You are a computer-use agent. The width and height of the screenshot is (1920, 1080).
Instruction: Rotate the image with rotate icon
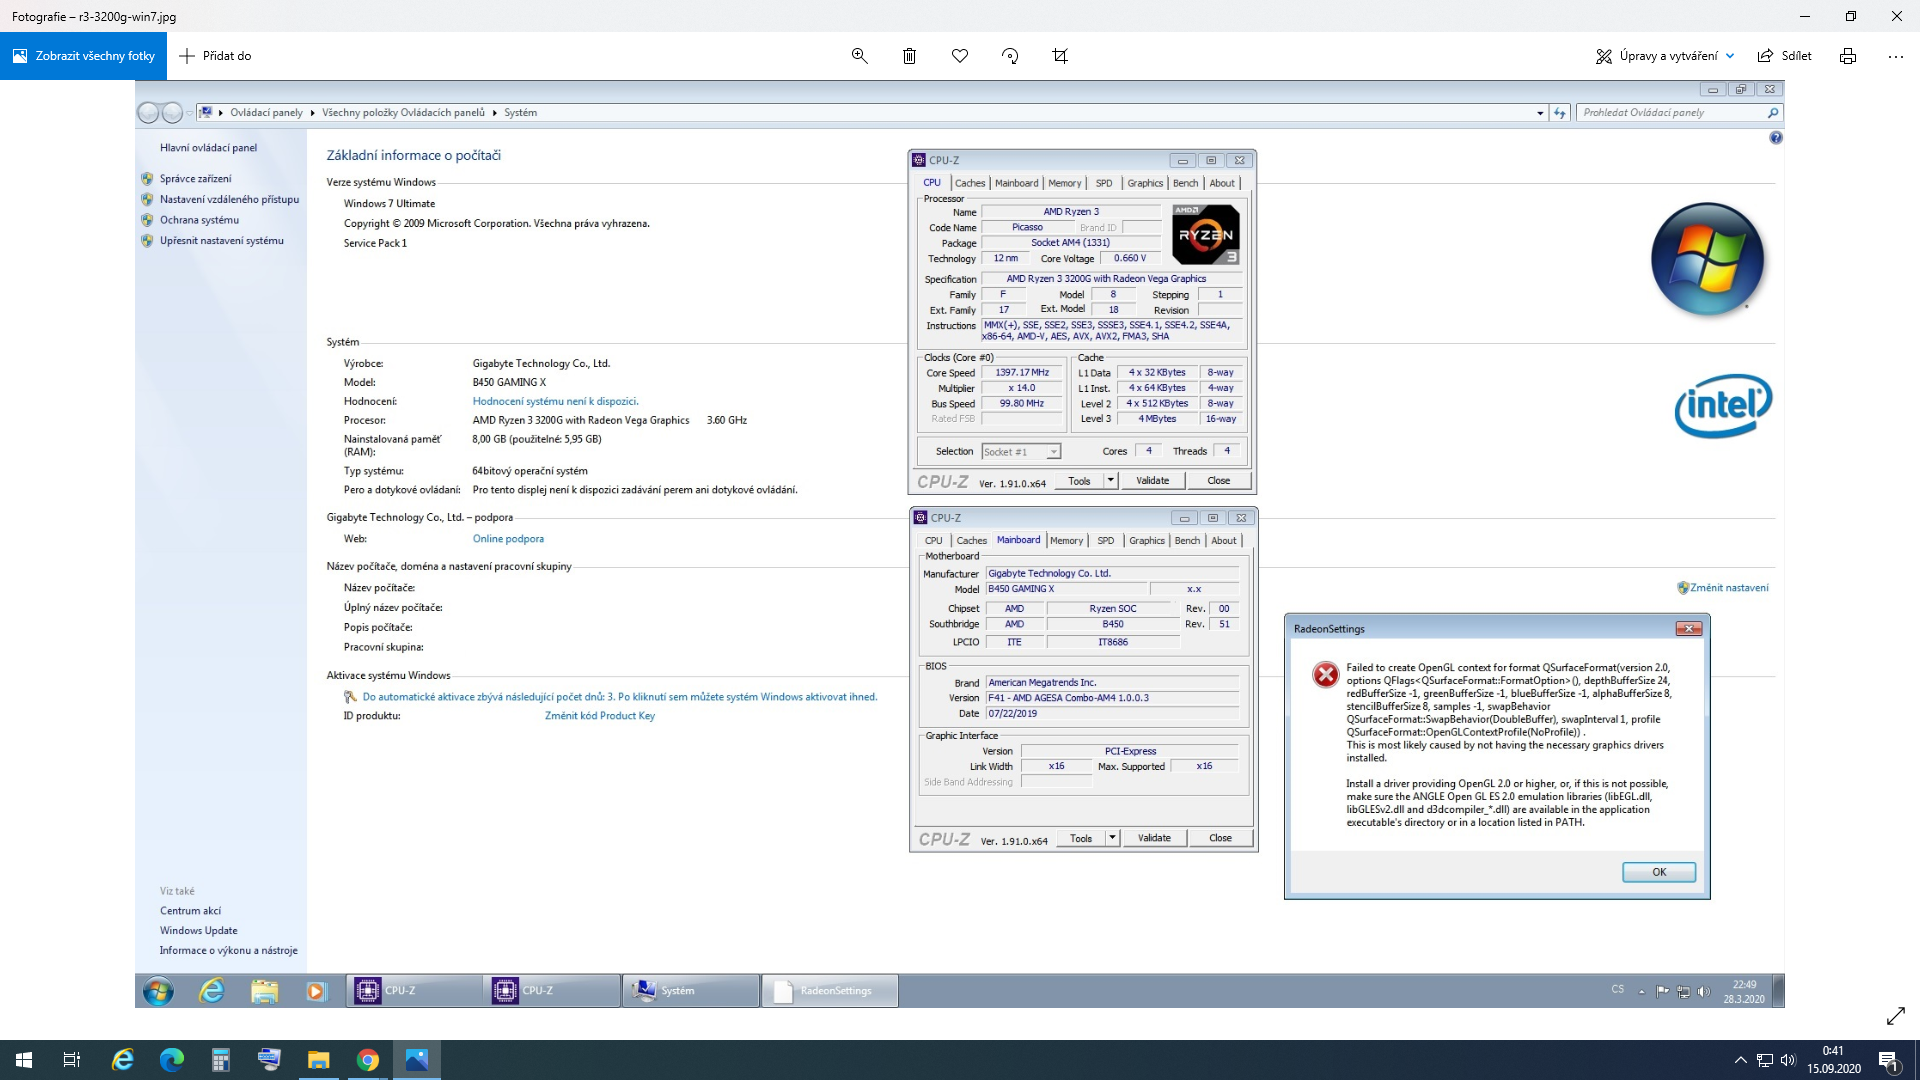coord(1010,56)
